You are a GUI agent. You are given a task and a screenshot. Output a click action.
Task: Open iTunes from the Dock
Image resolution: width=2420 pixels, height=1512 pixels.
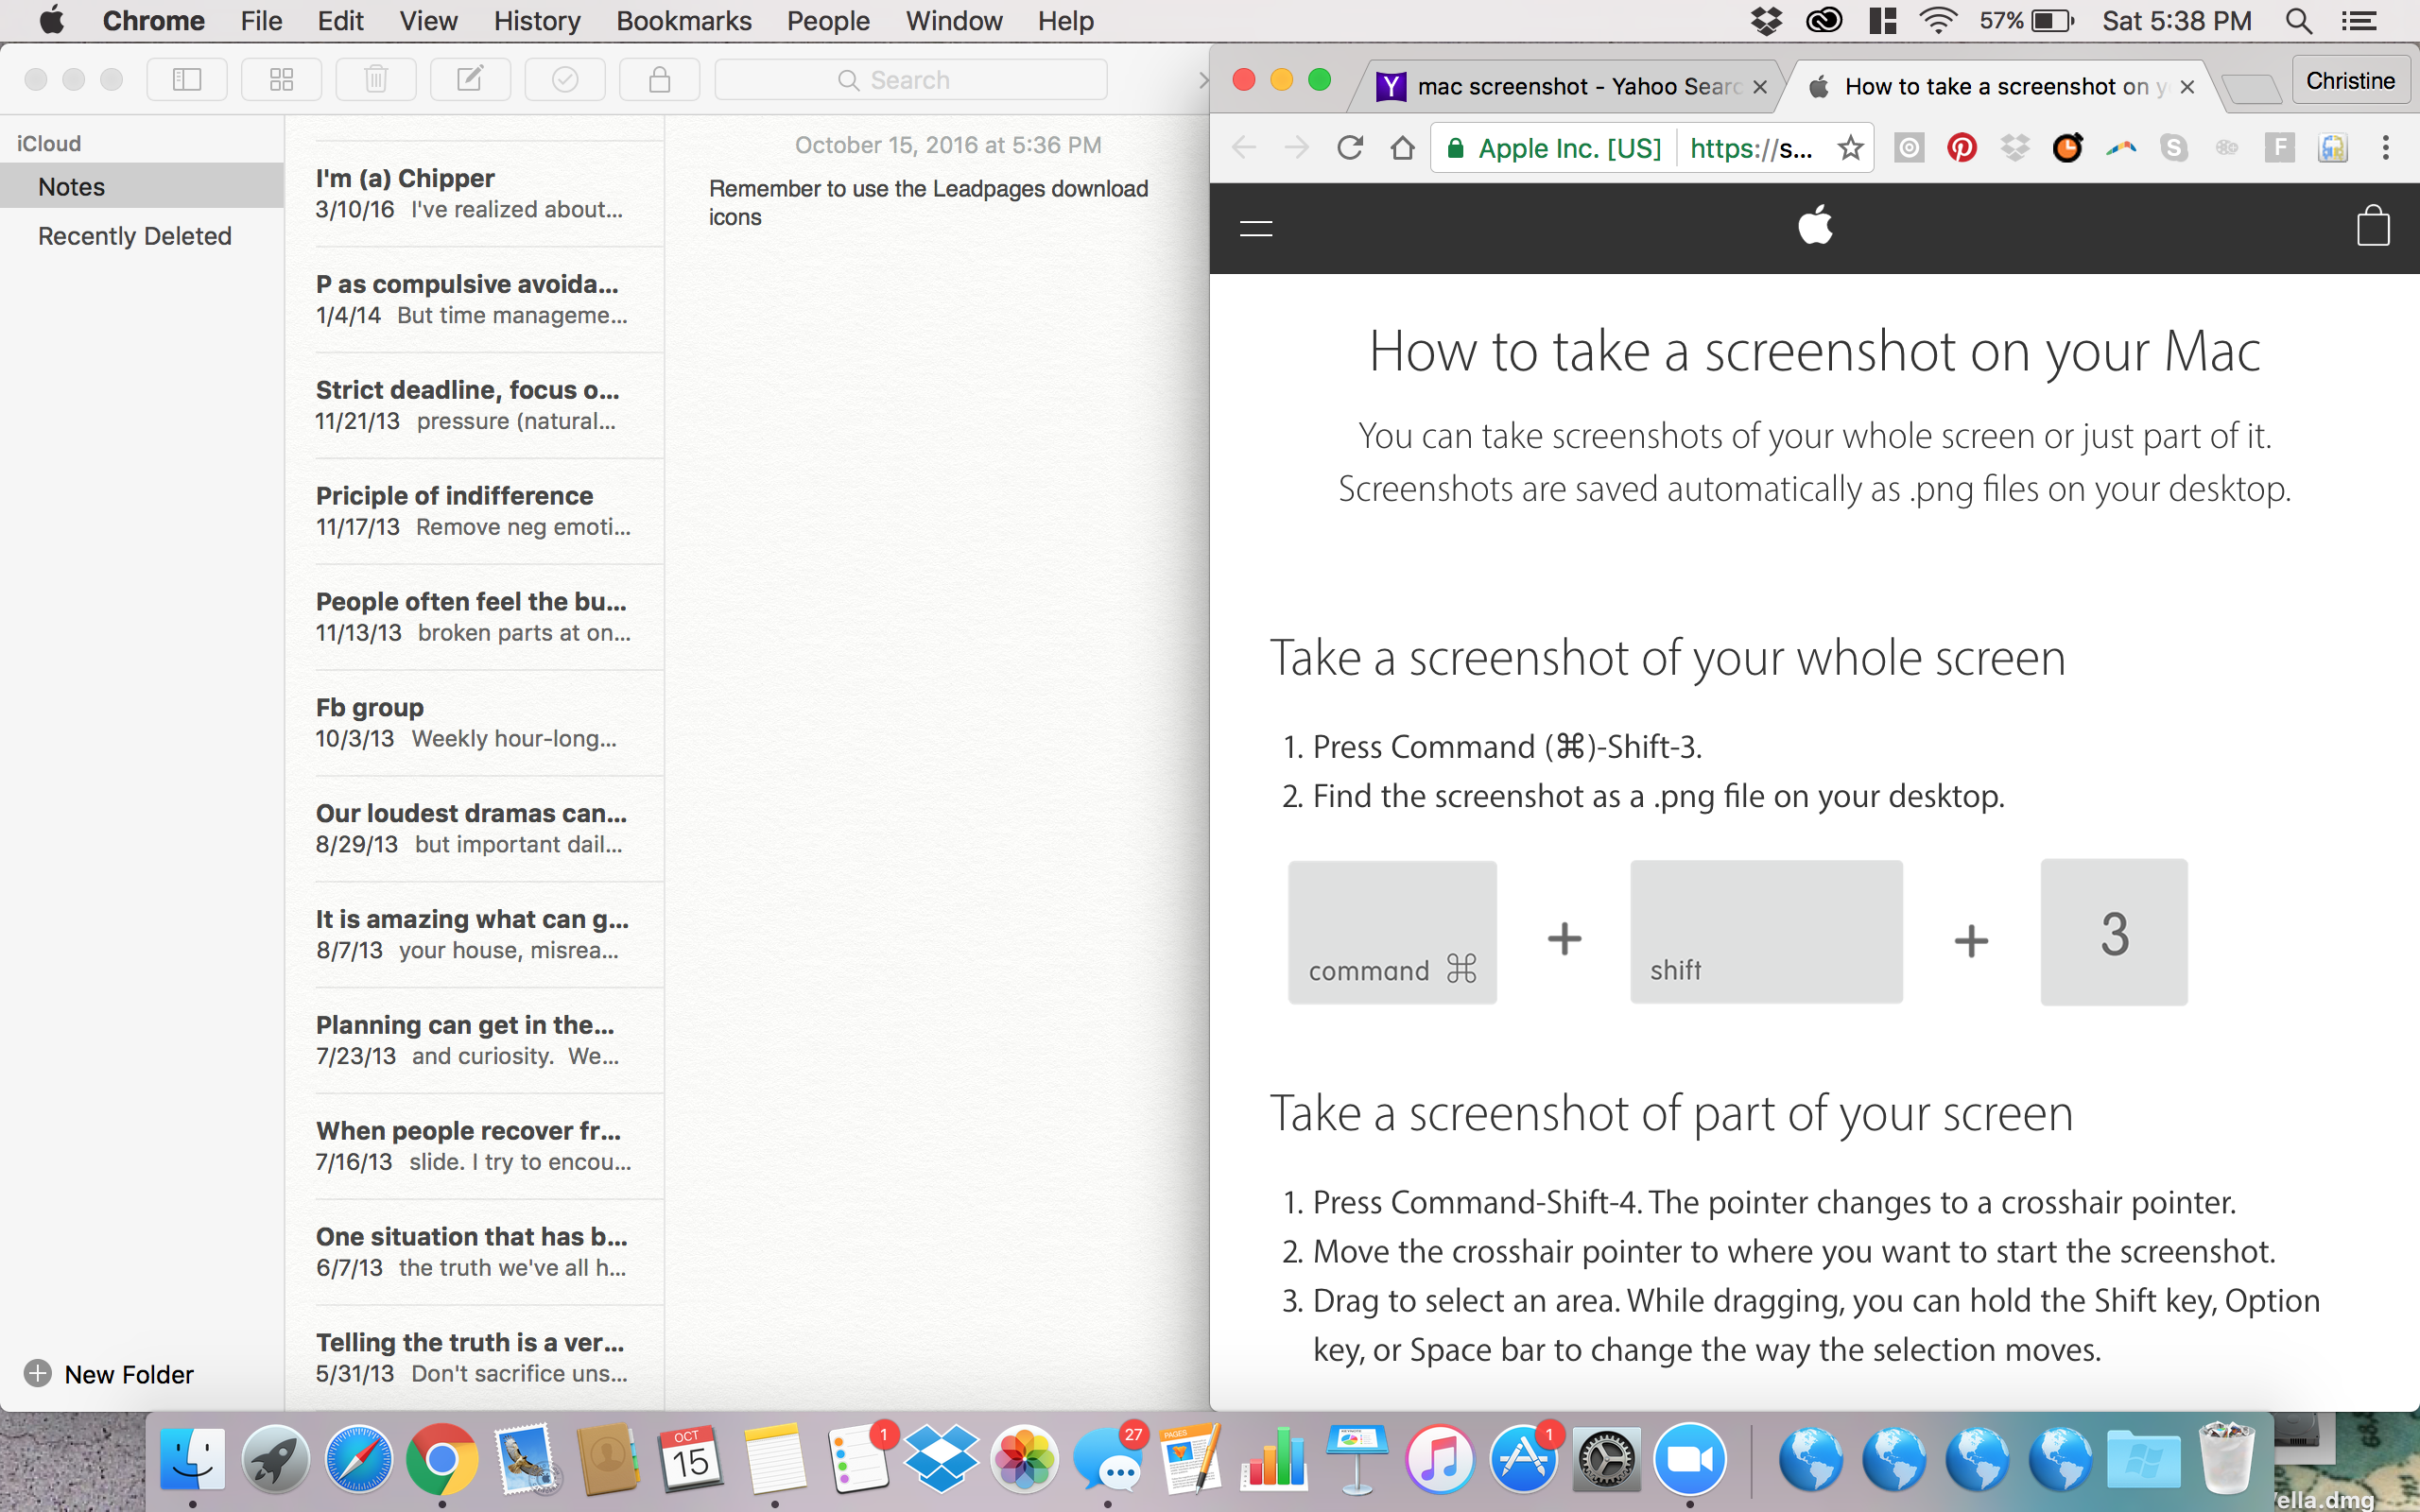pyautogui.click(x=1439, y=1459)
